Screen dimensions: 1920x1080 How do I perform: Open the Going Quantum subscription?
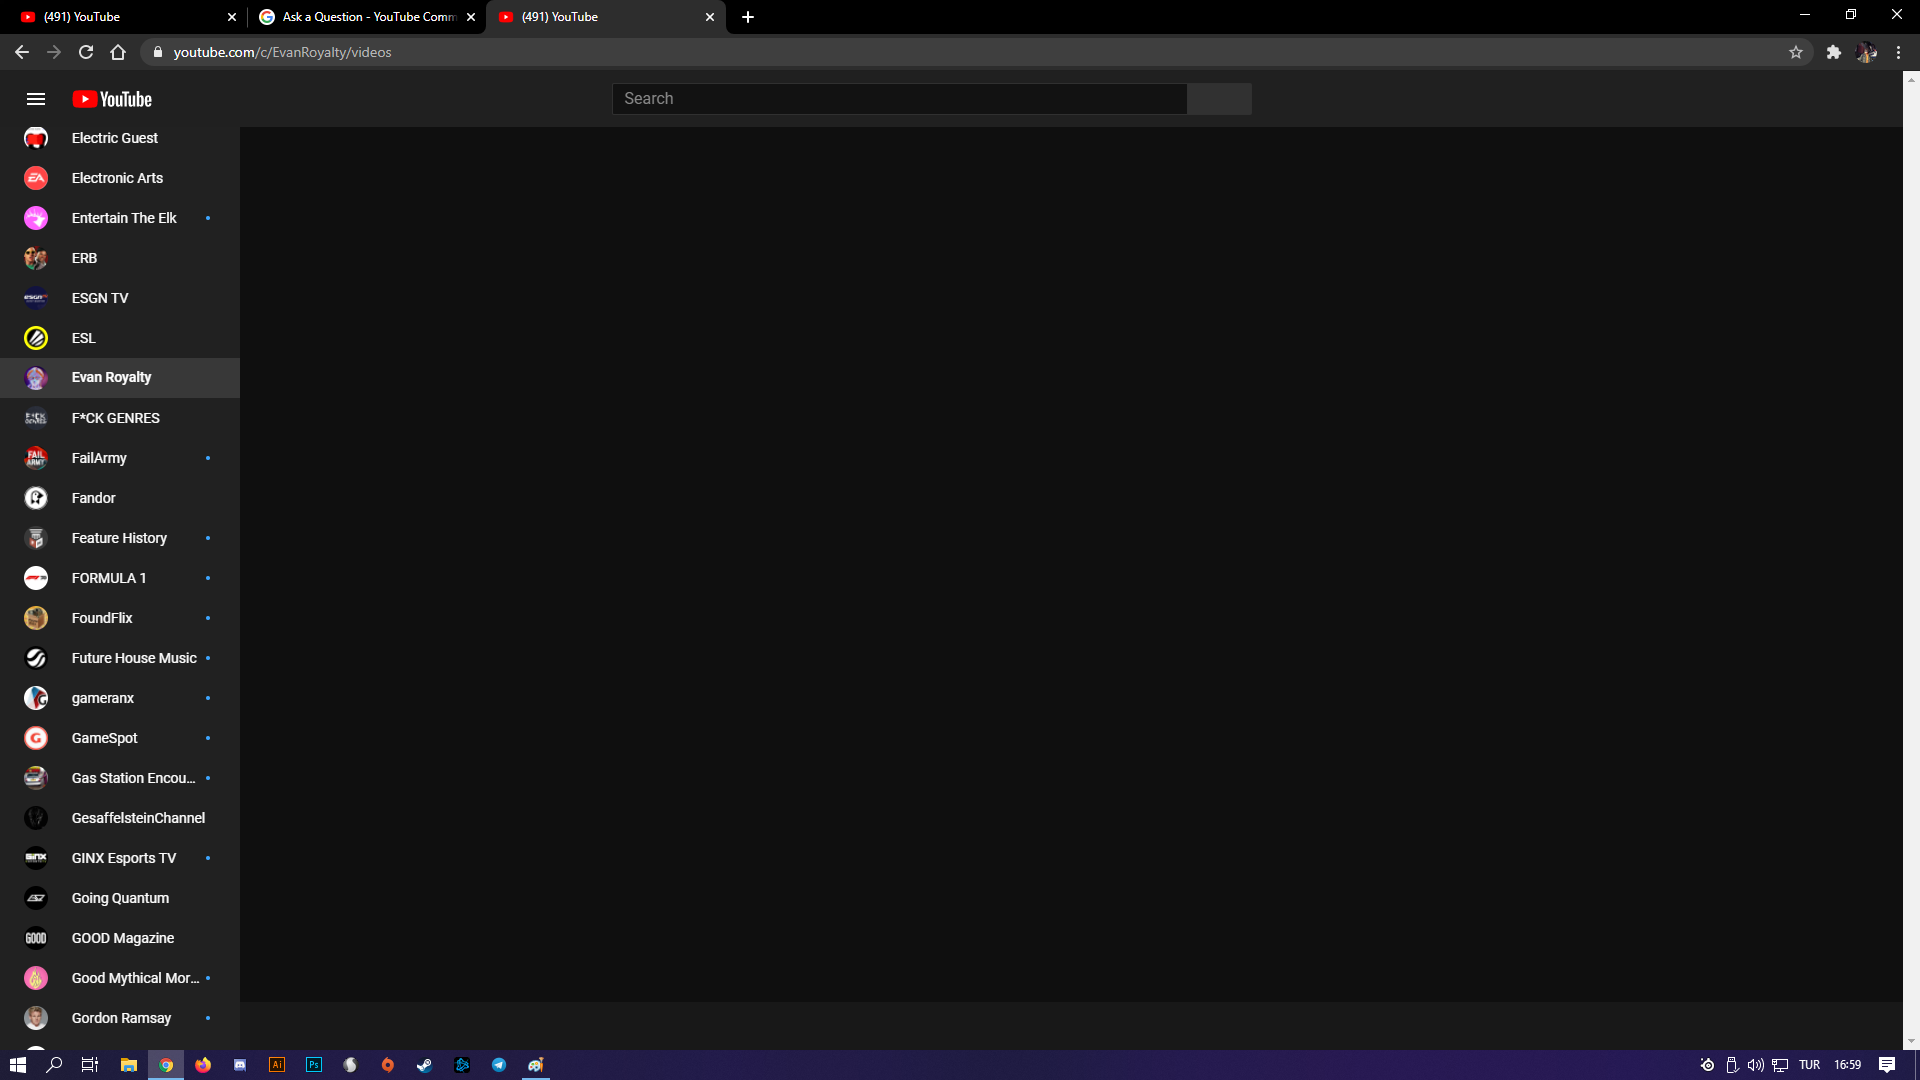click(120, 898)
